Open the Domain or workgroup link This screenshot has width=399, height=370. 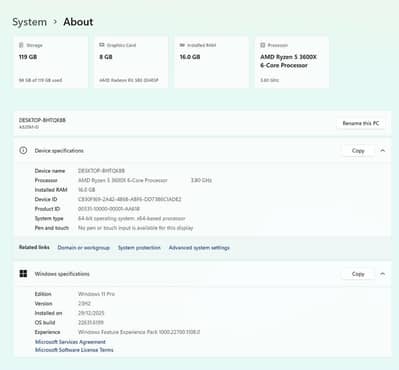click(84, 248)
